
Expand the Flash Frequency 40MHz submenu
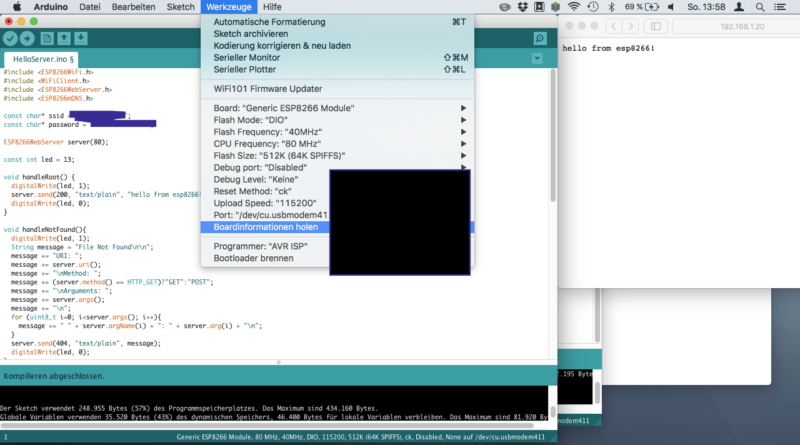click(x=337, y=132)
